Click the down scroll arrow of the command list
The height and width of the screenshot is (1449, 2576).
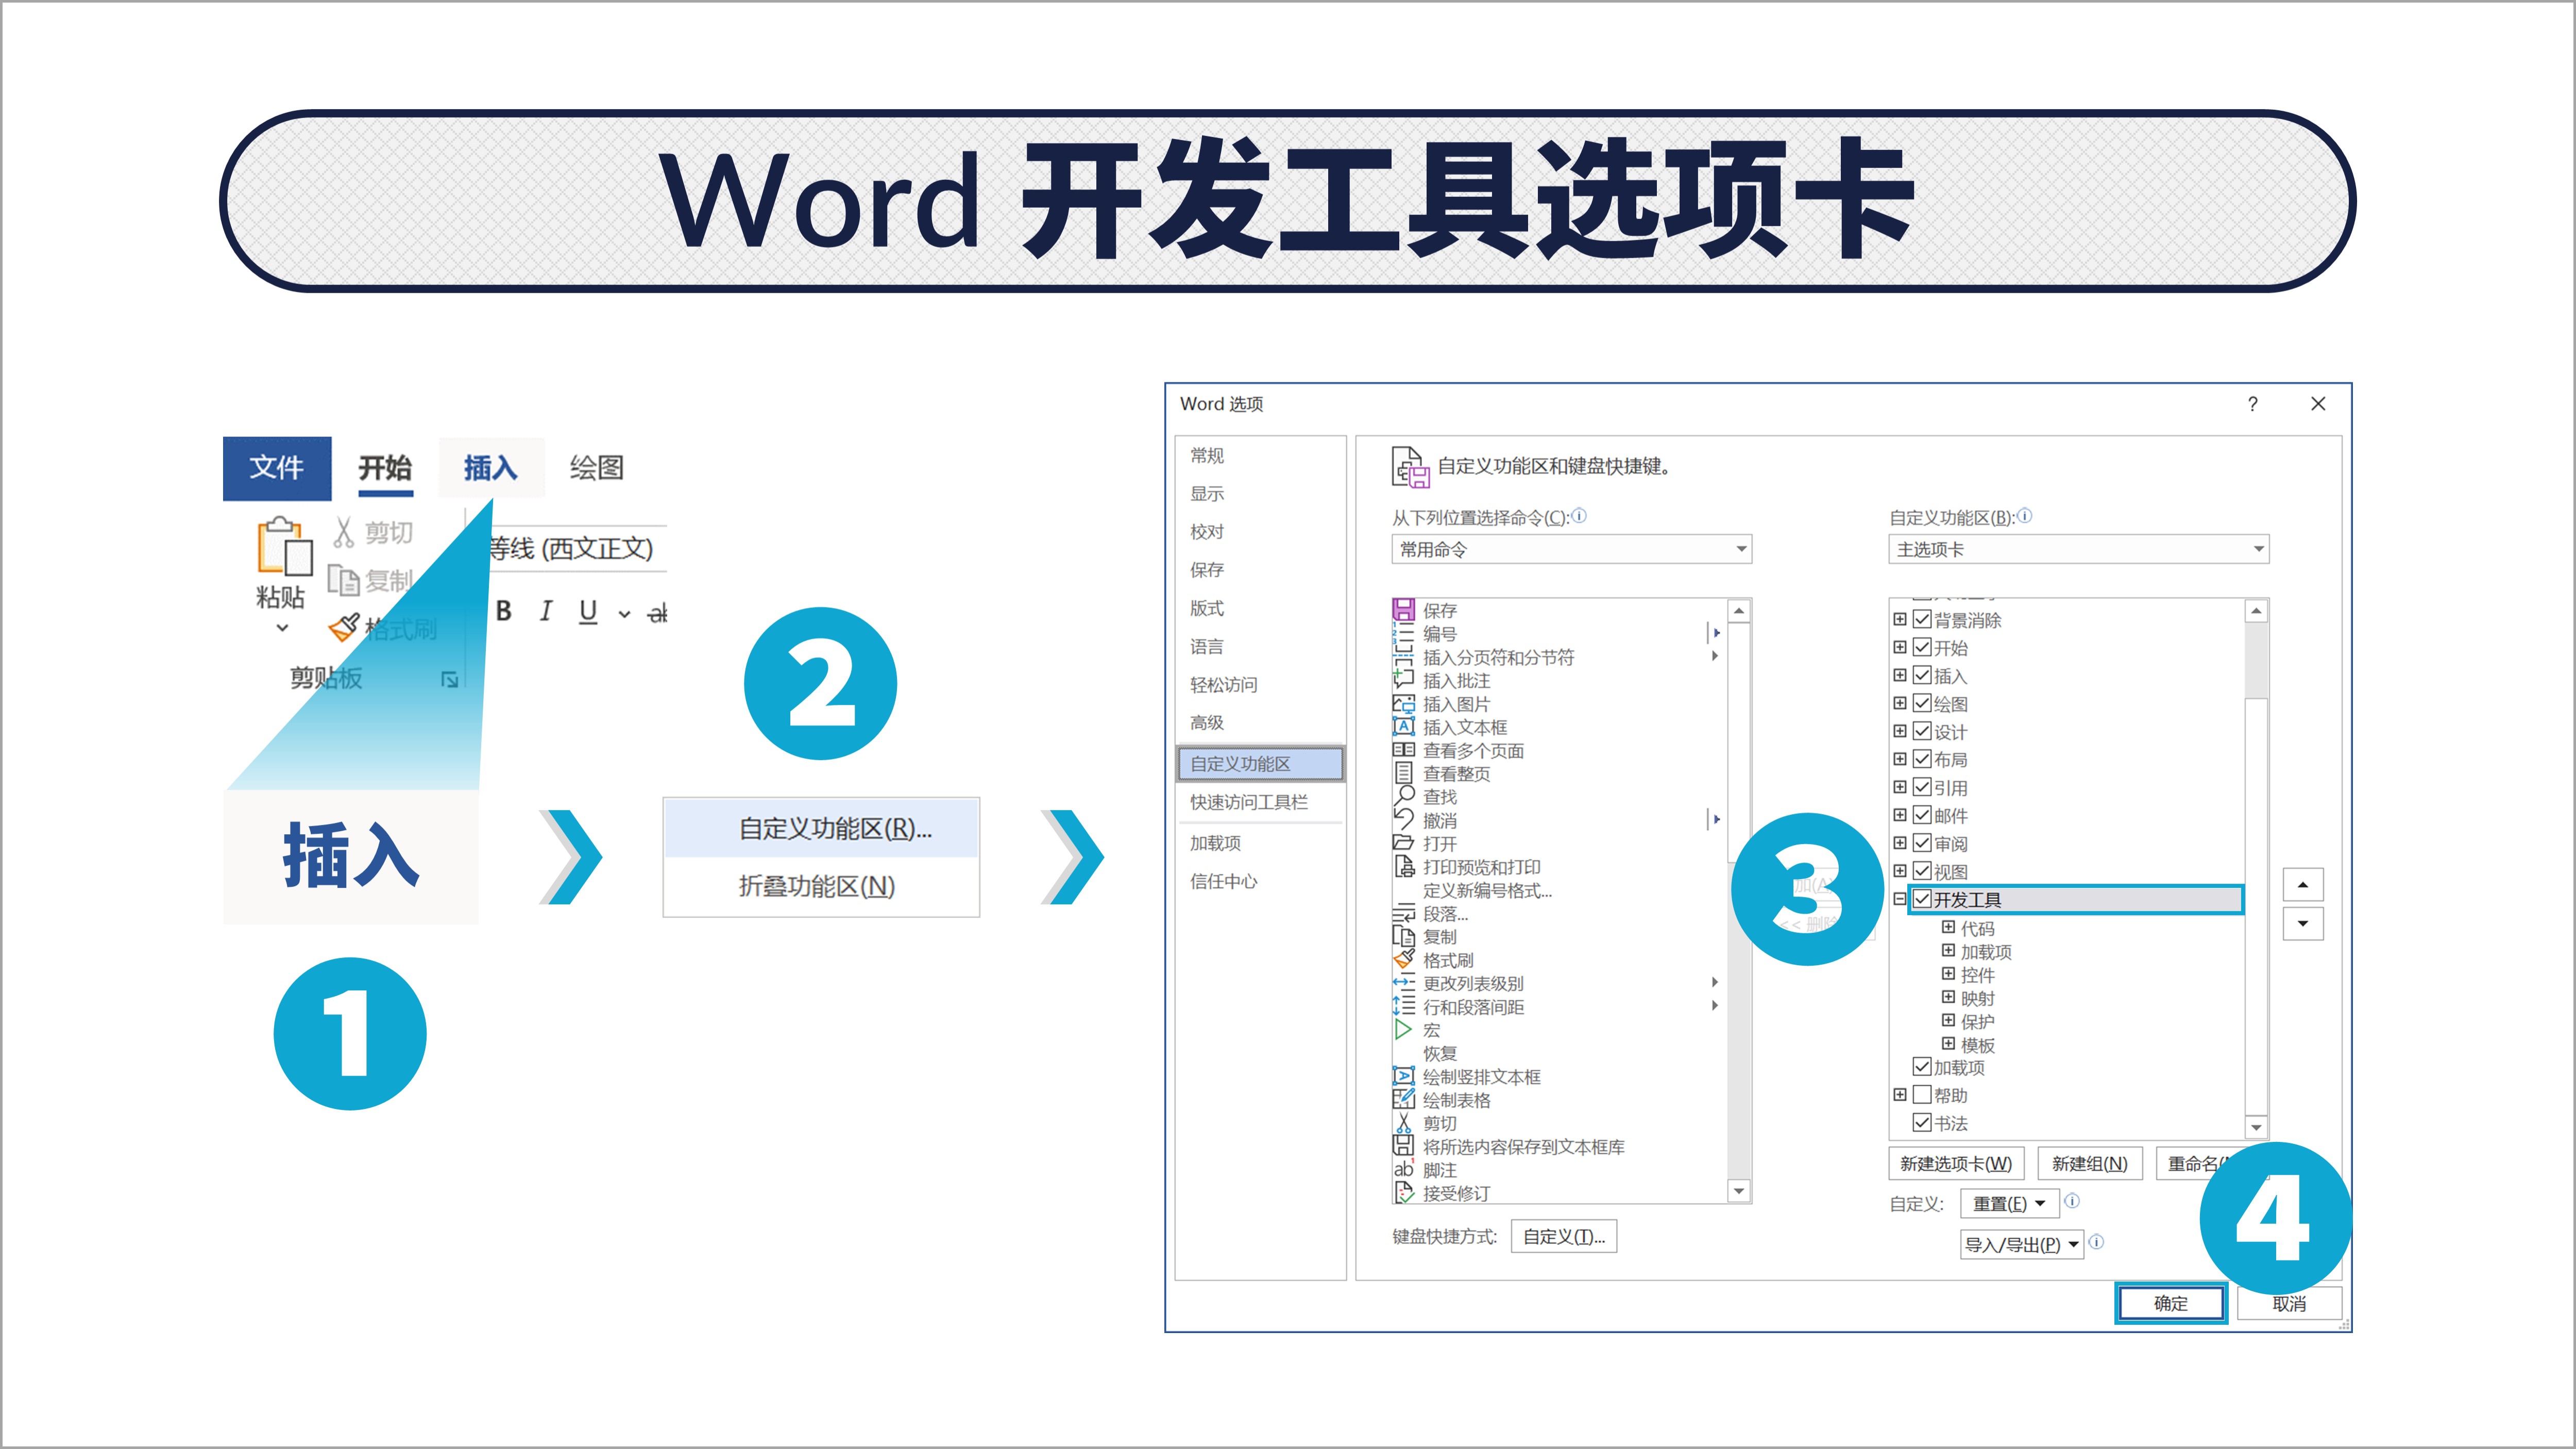coord(1739,1191)
